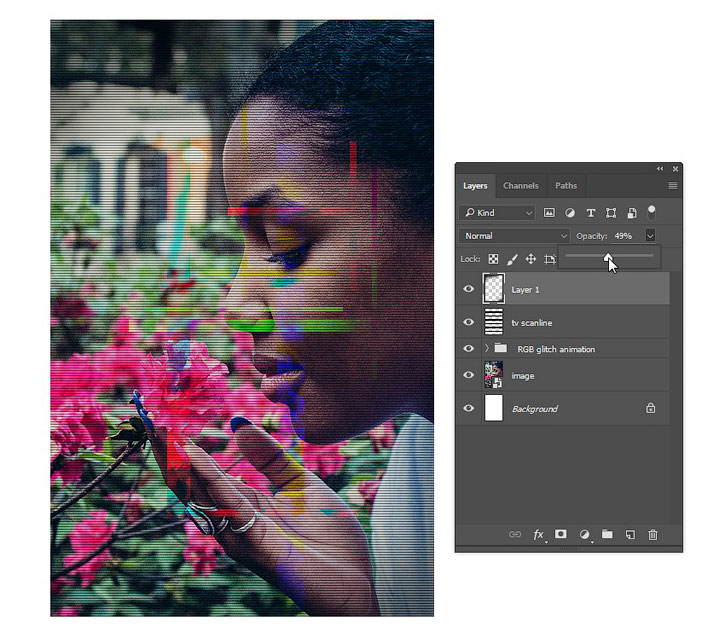The image size is (725, 632).
Task: Click the lock transparent pixels icon
Action: 493,259
